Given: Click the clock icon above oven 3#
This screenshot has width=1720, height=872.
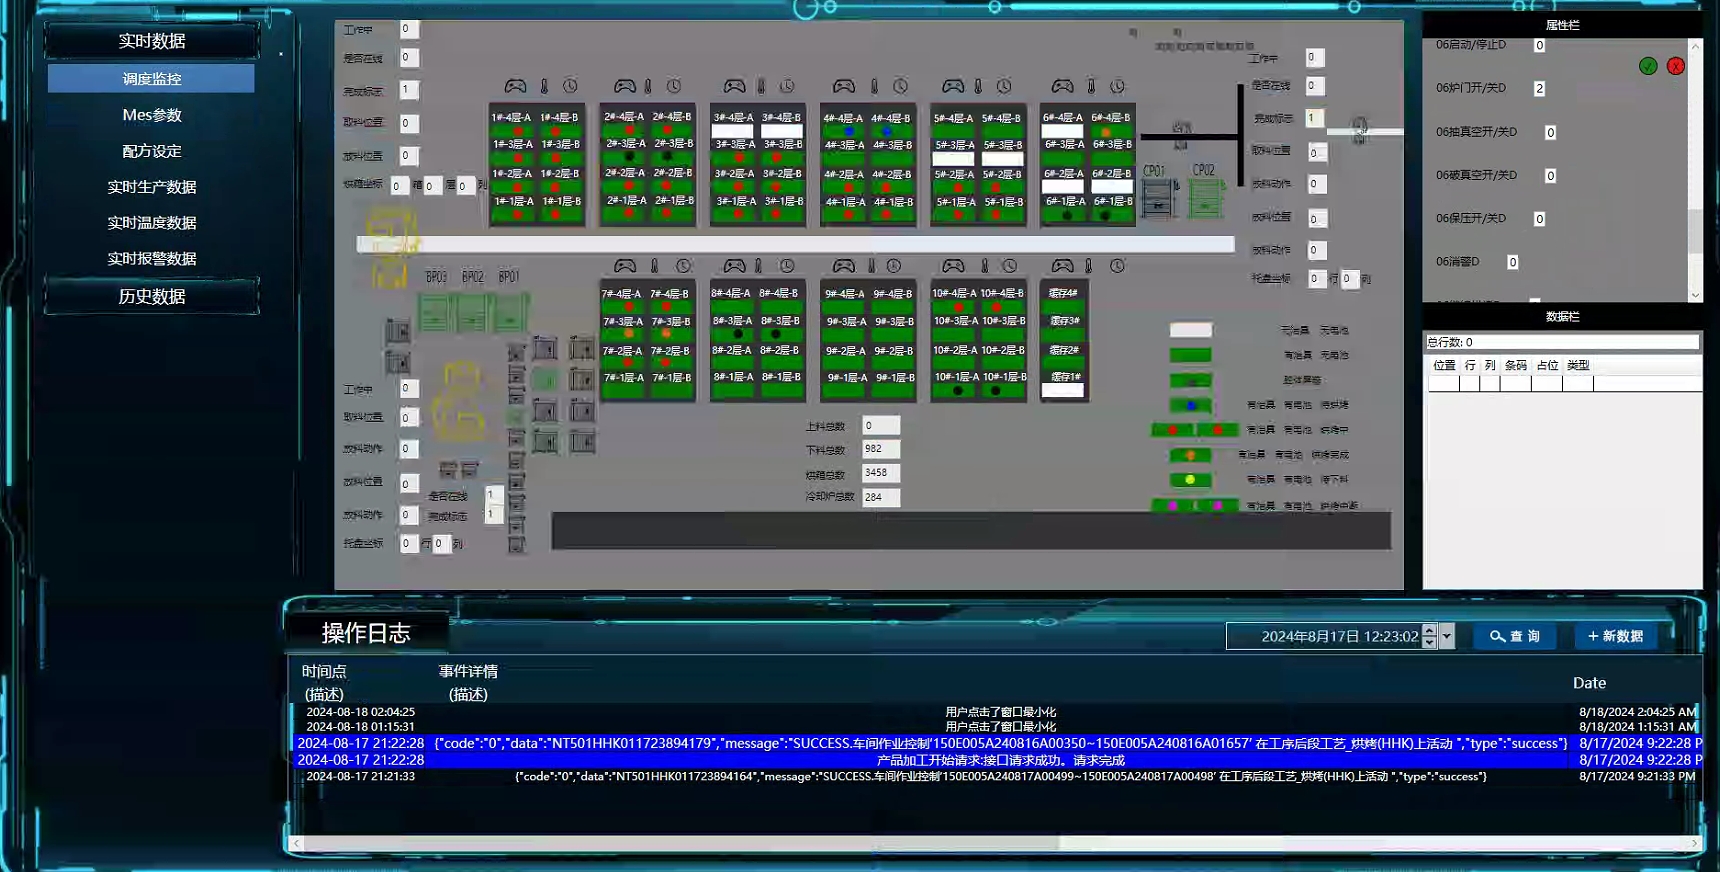Looking at the screenshot, I should 787,87.
